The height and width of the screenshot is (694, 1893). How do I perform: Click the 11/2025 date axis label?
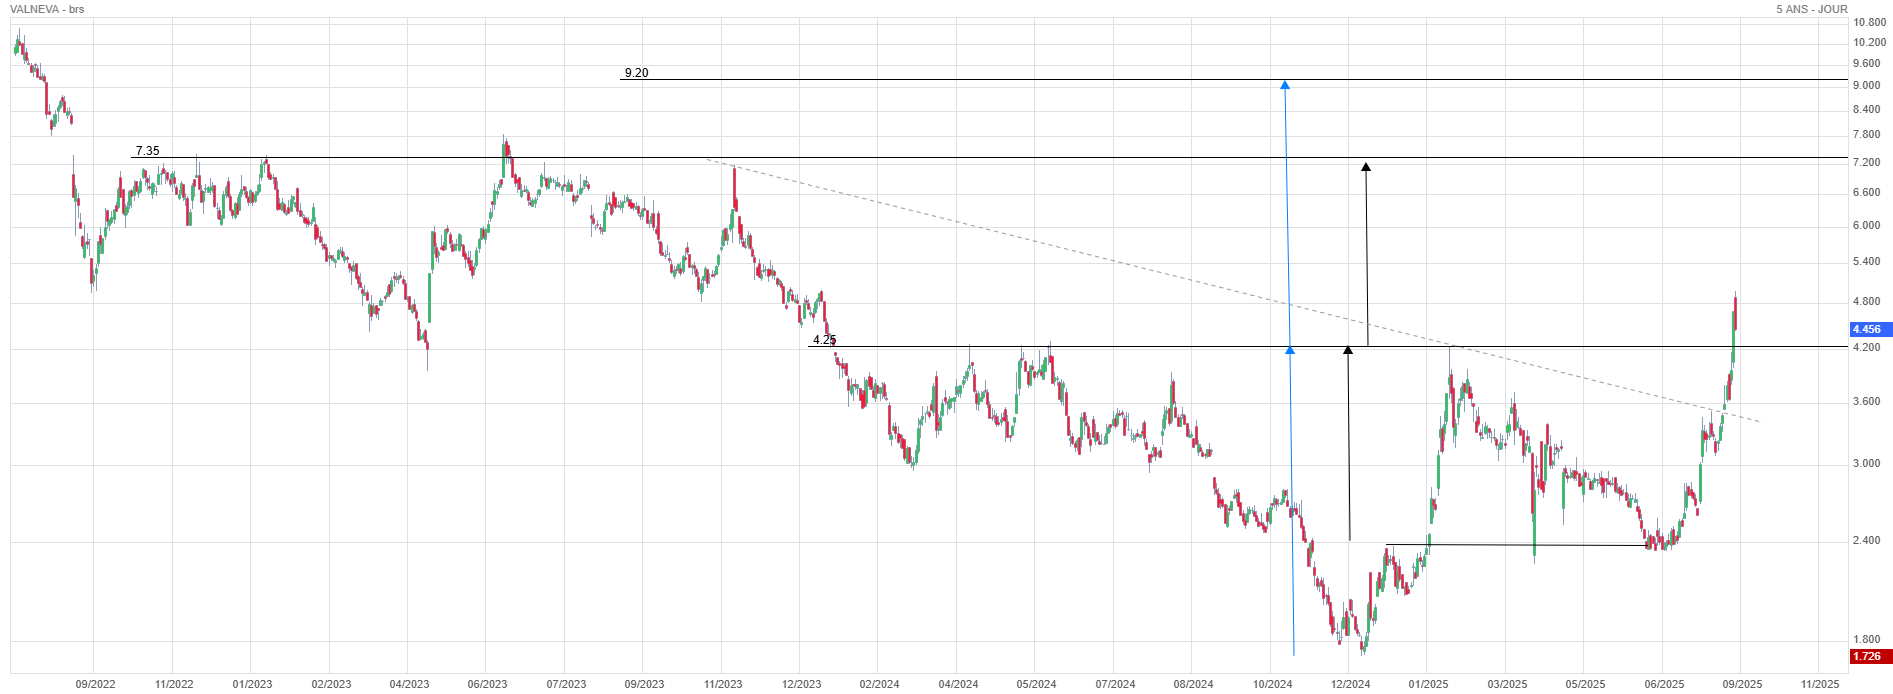[x=1820, y=684]
